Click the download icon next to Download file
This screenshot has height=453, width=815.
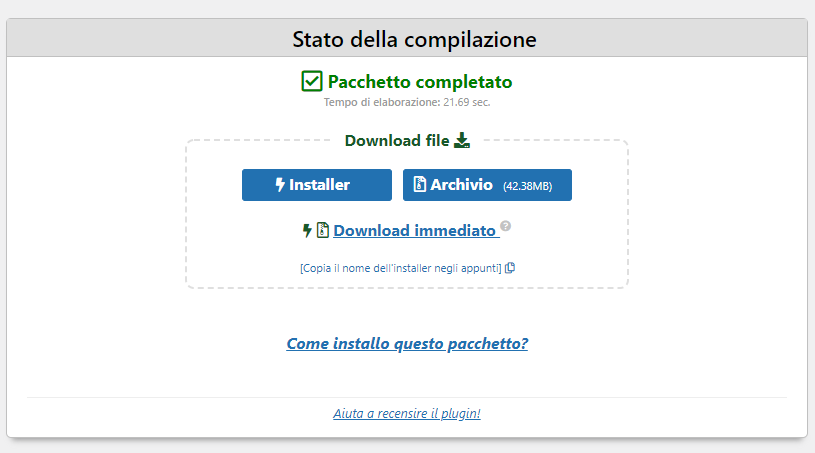point(461,140)
